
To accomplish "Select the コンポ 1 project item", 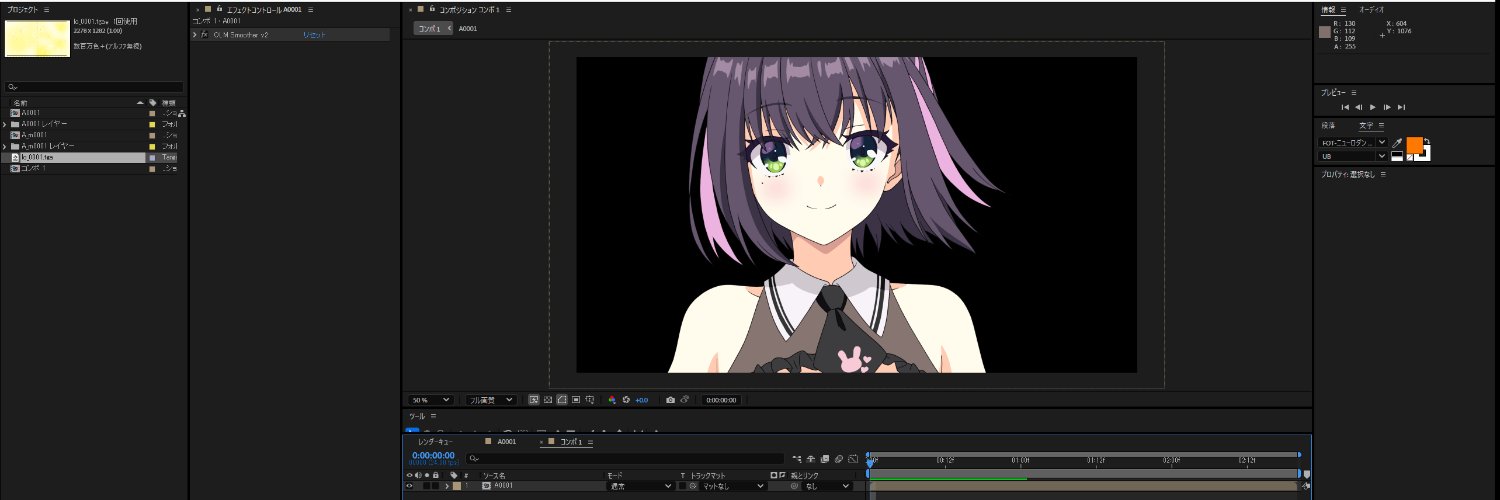I will 34,168.
